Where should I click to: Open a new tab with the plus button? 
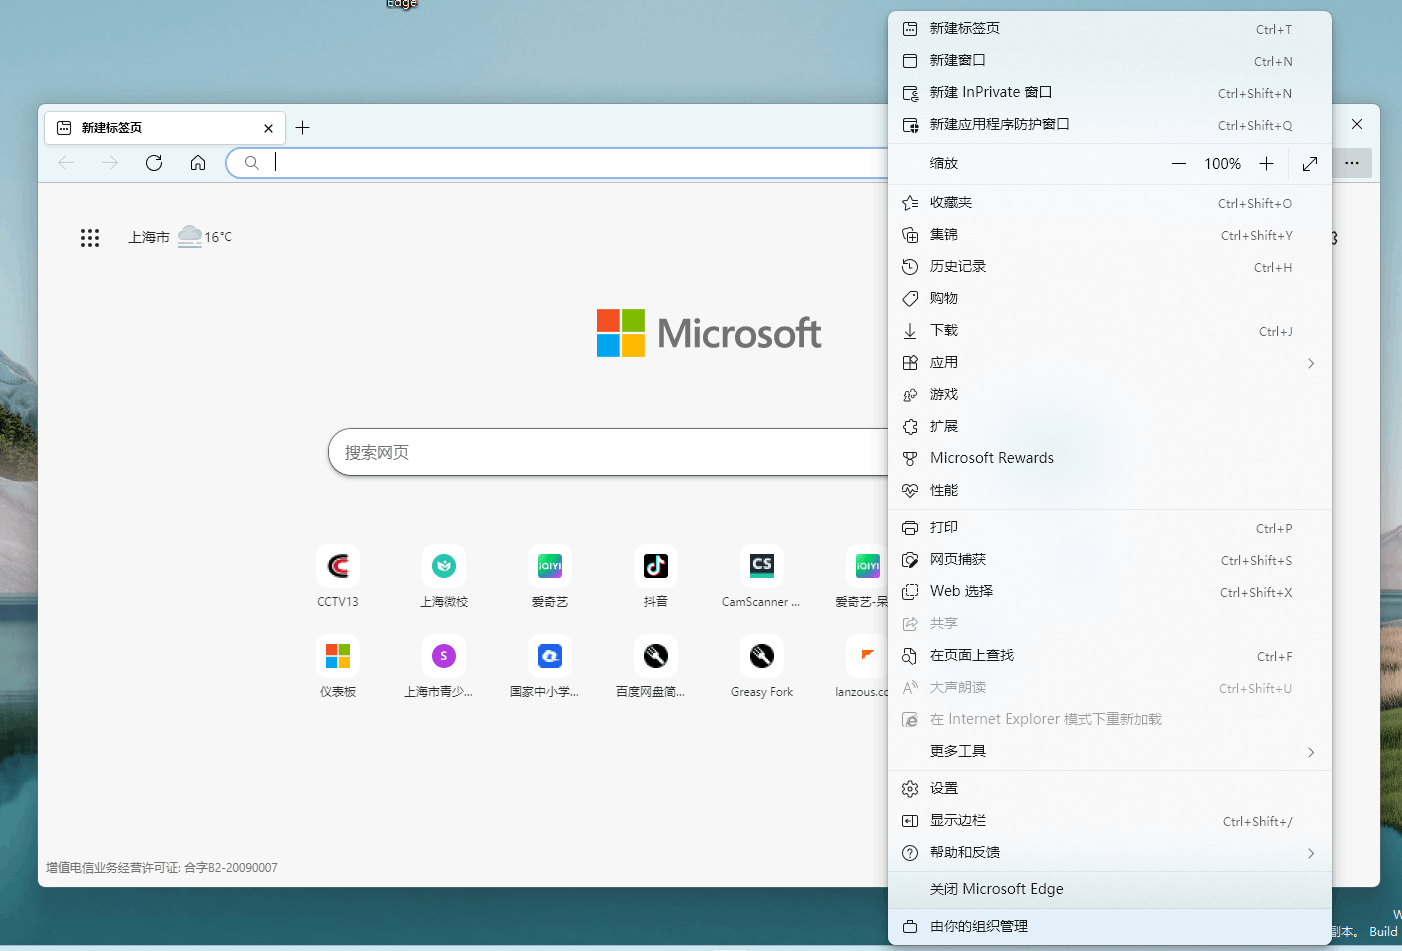303,128
